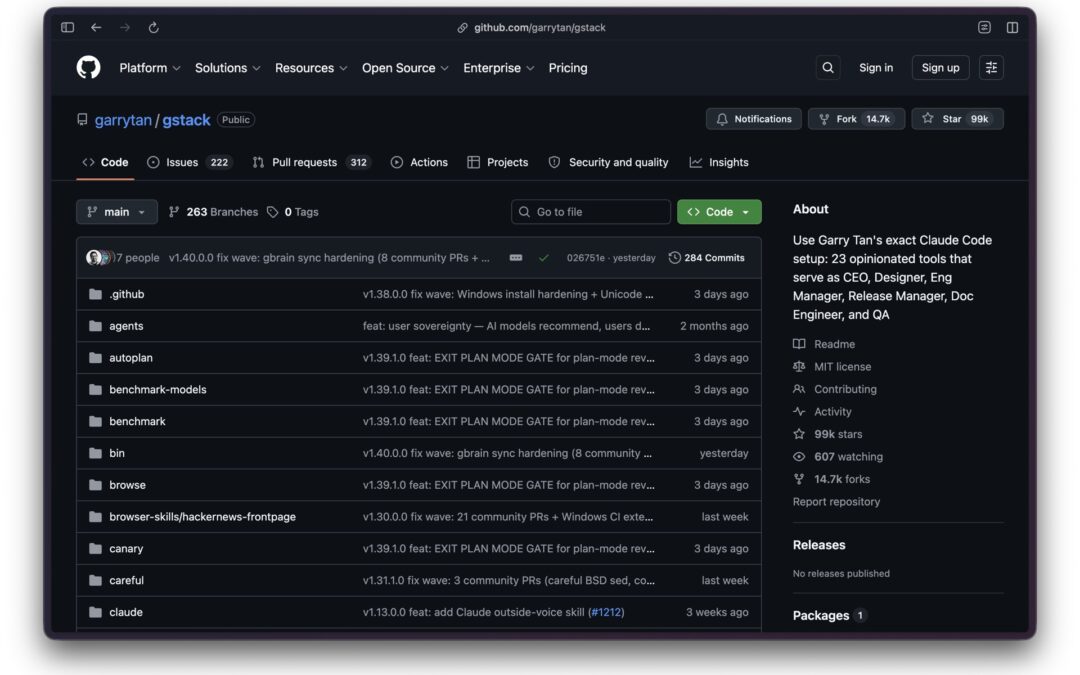
Task: Open the careful folder
Action: (x=127, y=581)
